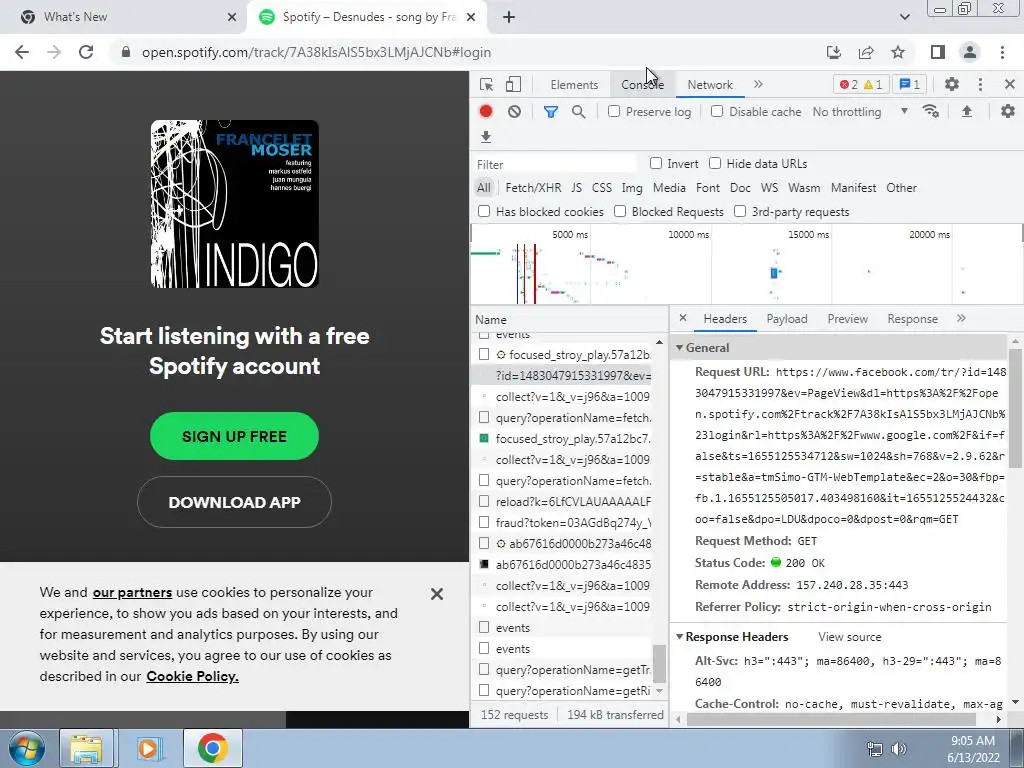Activate the inspect element picker icon
The width and height of the screenshot is (1024, 768).
tap(486, 84)
